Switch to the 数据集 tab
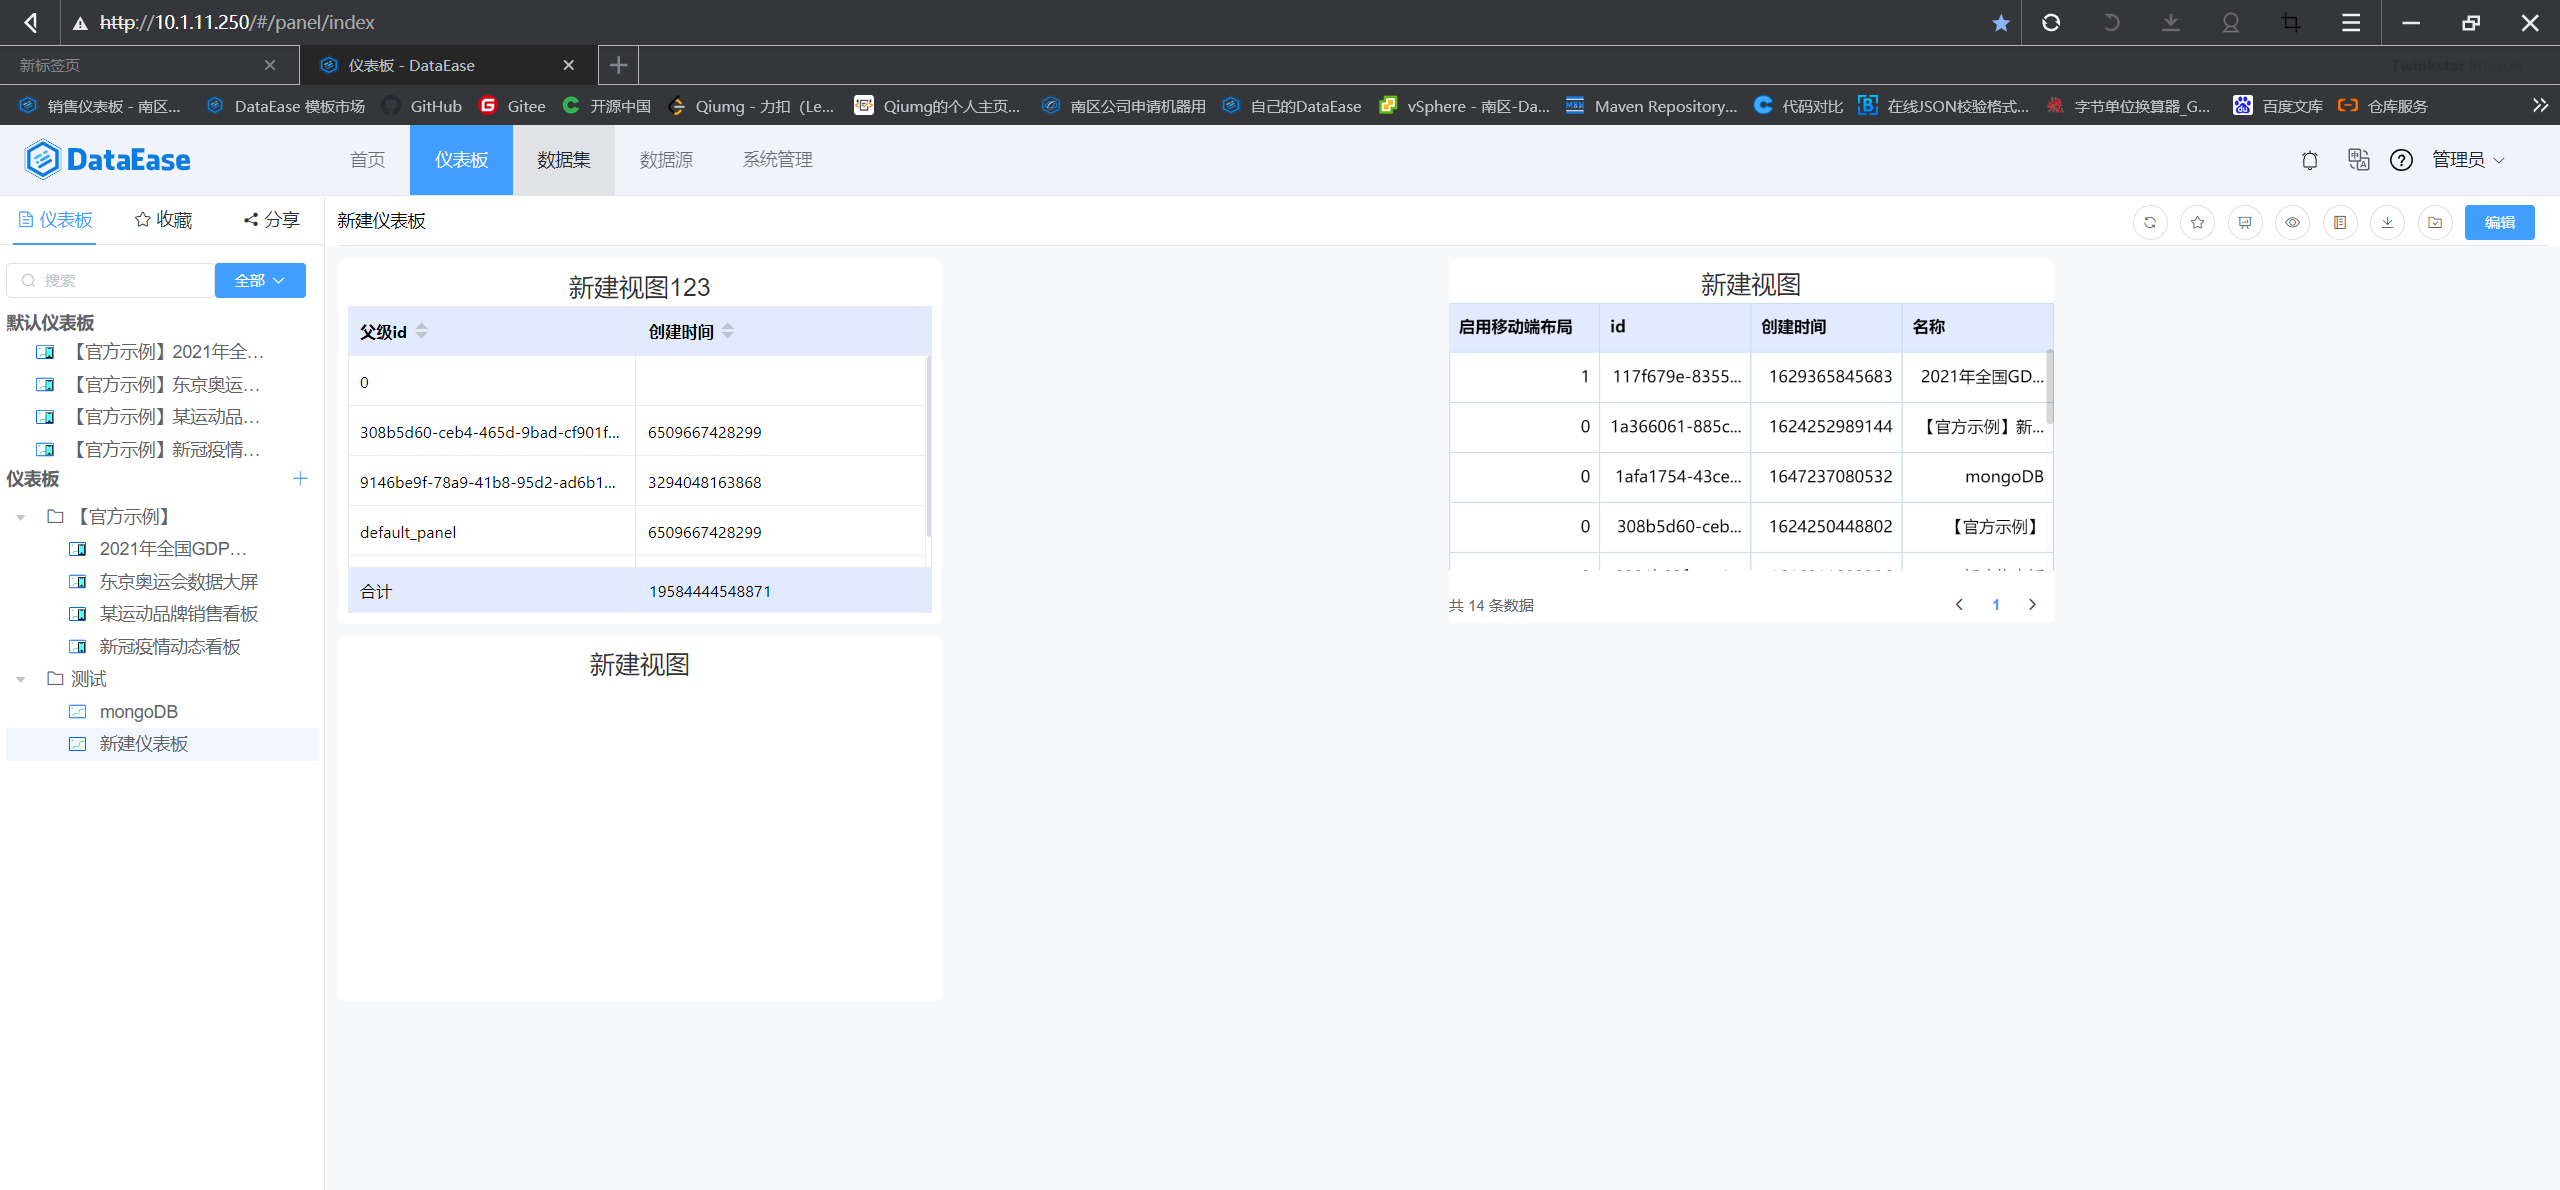 tap(565, 159)
